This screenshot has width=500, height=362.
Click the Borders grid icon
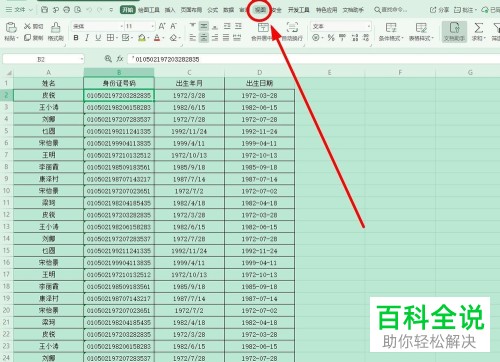[110, 38]
